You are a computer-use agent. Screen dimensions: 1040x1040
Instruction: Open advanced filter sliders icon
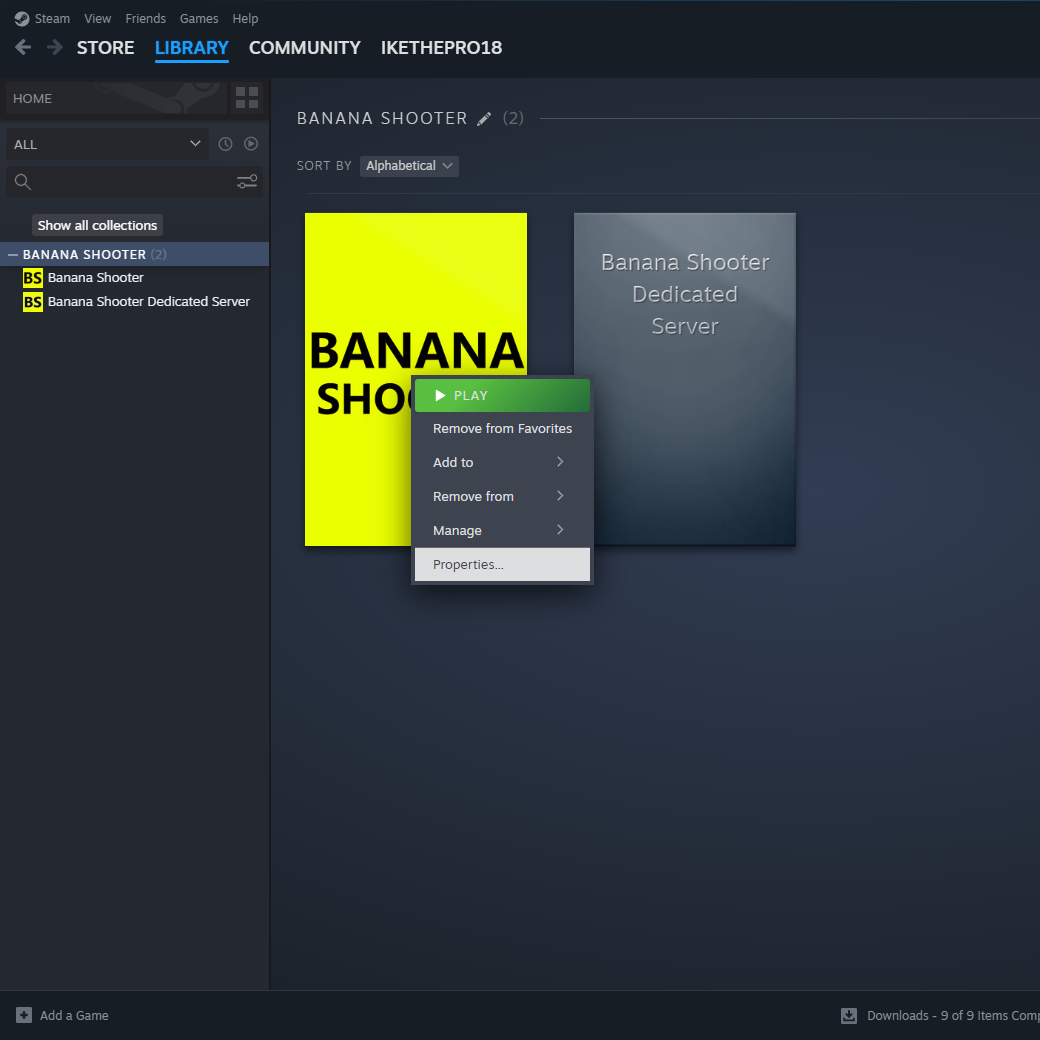pos(247,182)
